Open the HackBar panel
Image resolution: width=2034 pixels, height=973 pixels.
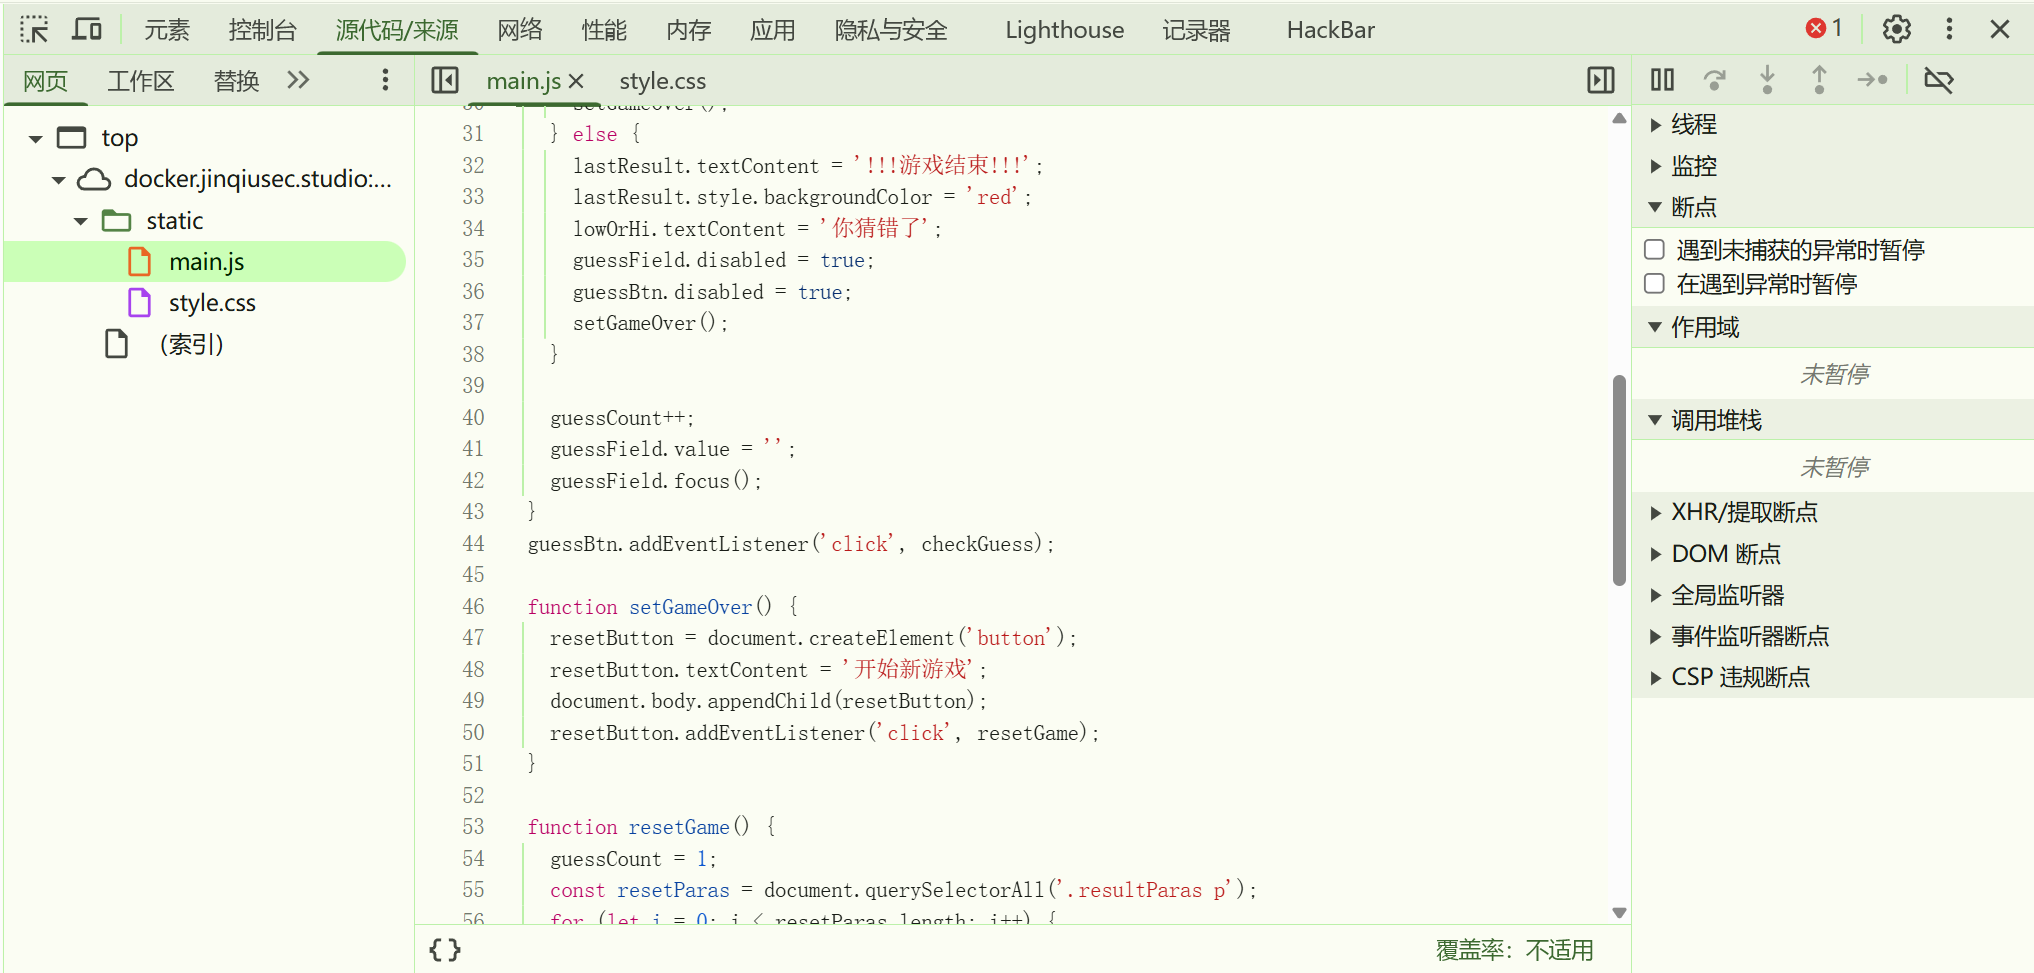[1329, 29]
